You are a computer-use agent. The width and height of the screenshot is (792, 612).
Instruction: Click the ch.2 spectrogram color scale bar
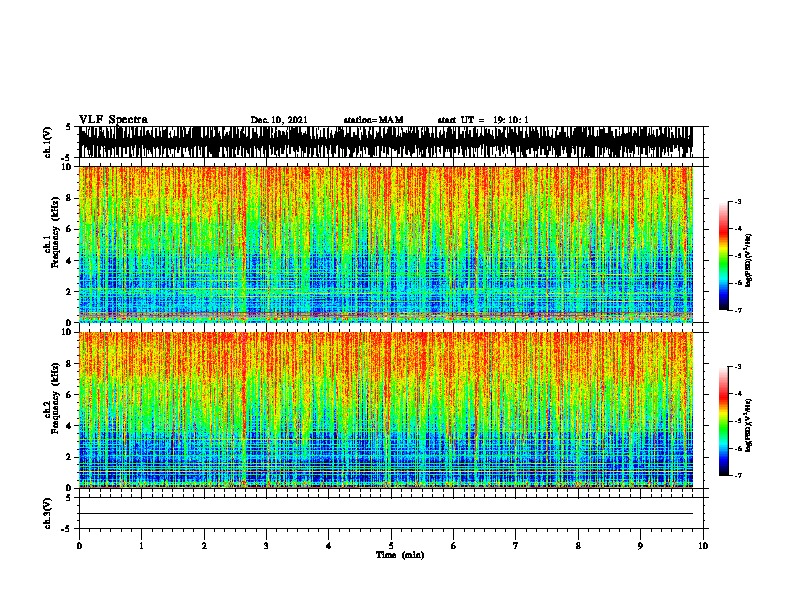pos(723,421)
